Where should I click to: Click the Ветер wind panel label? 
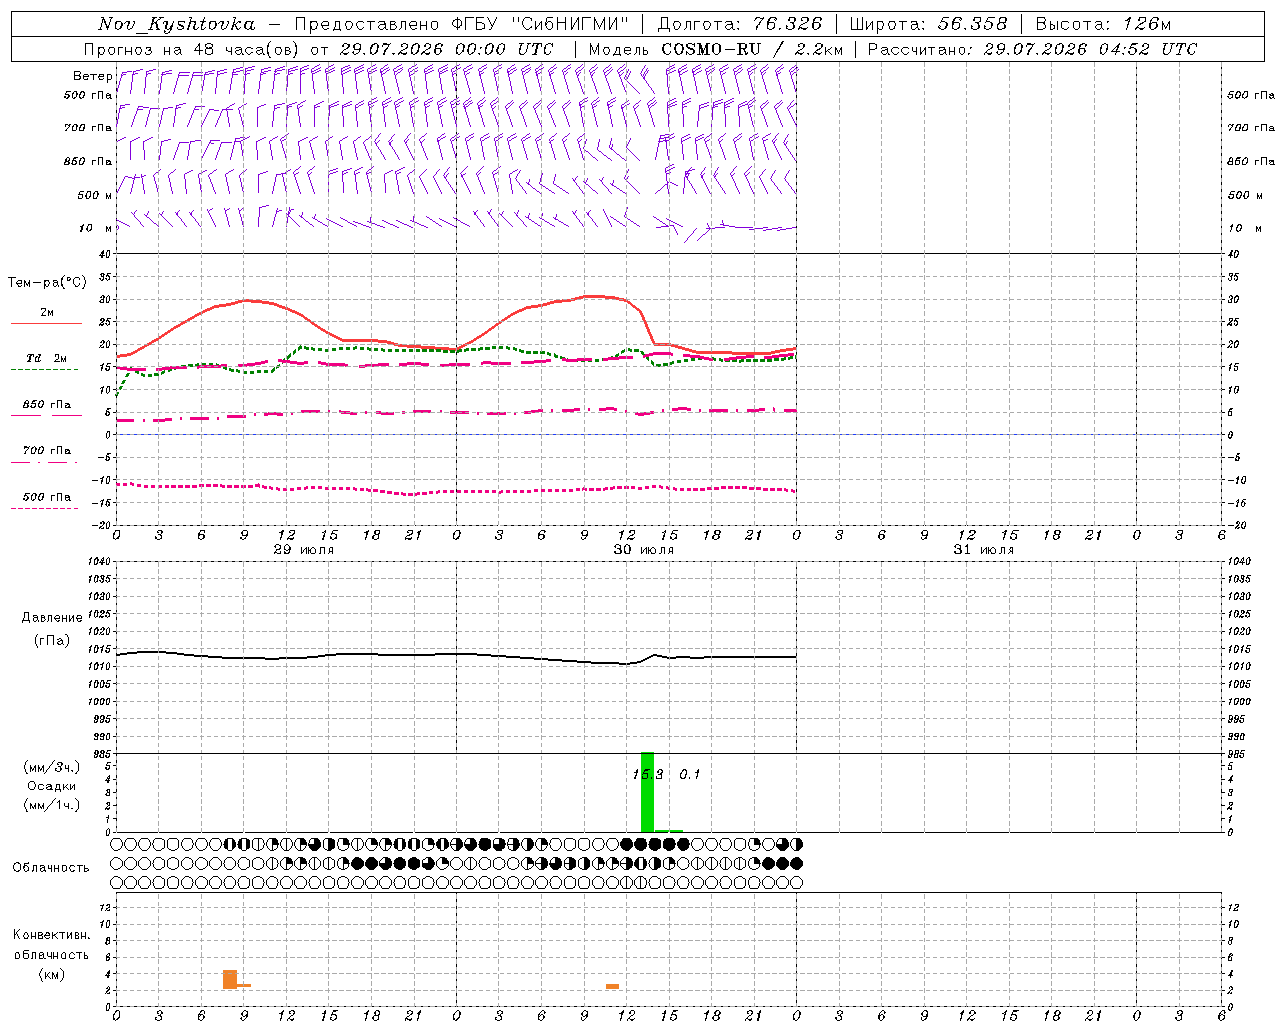(x=92, y=76)
